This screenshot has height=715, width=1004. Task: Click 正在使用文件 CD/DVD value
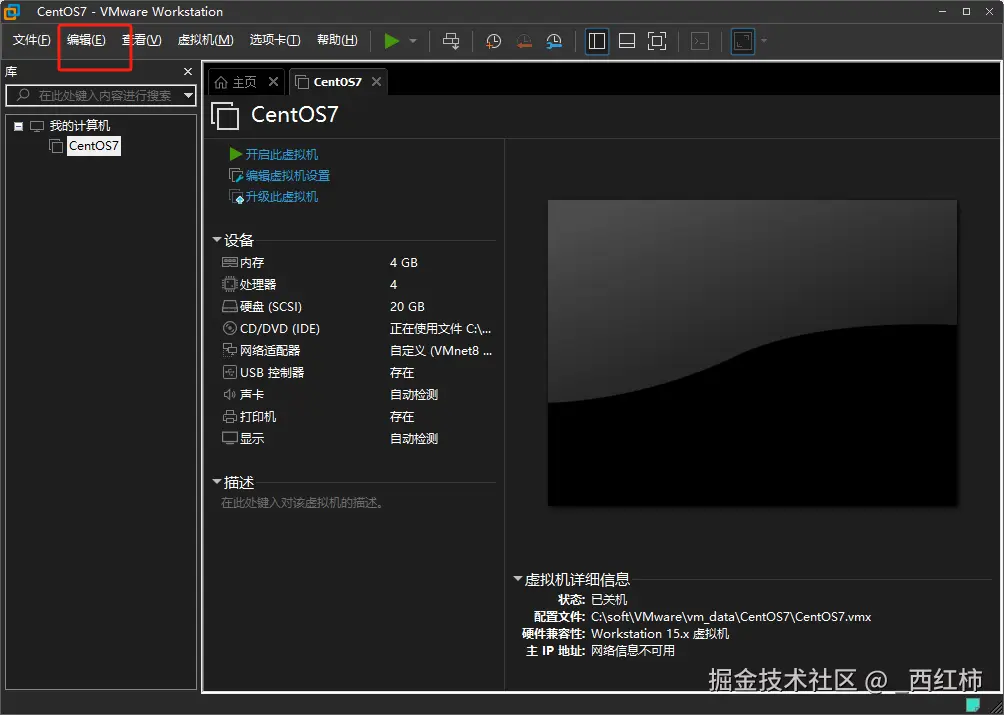(441, 328)
